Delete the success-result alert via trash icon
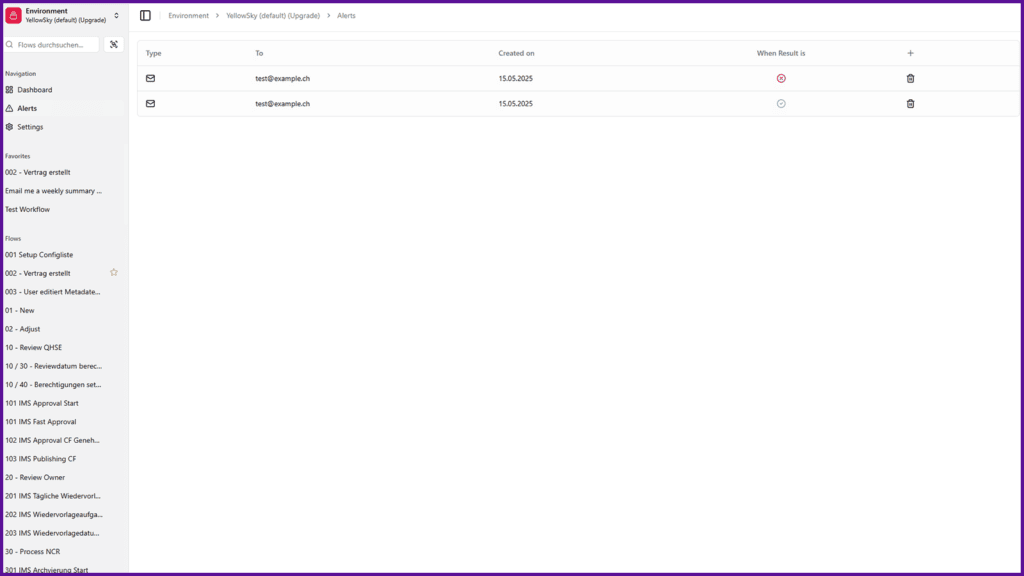 (910, 104)
